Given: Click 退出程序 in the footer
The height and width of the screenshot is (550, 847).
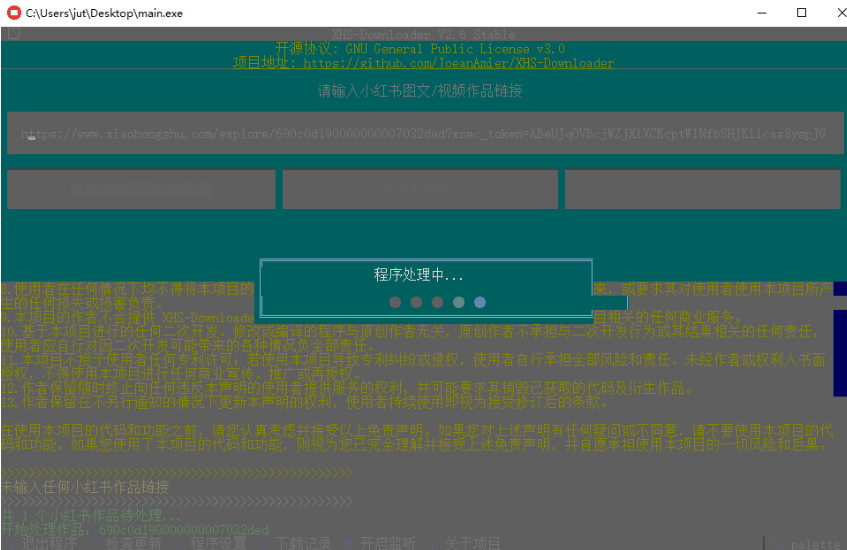Looking at the screenshot, I should tap(43, 543).
